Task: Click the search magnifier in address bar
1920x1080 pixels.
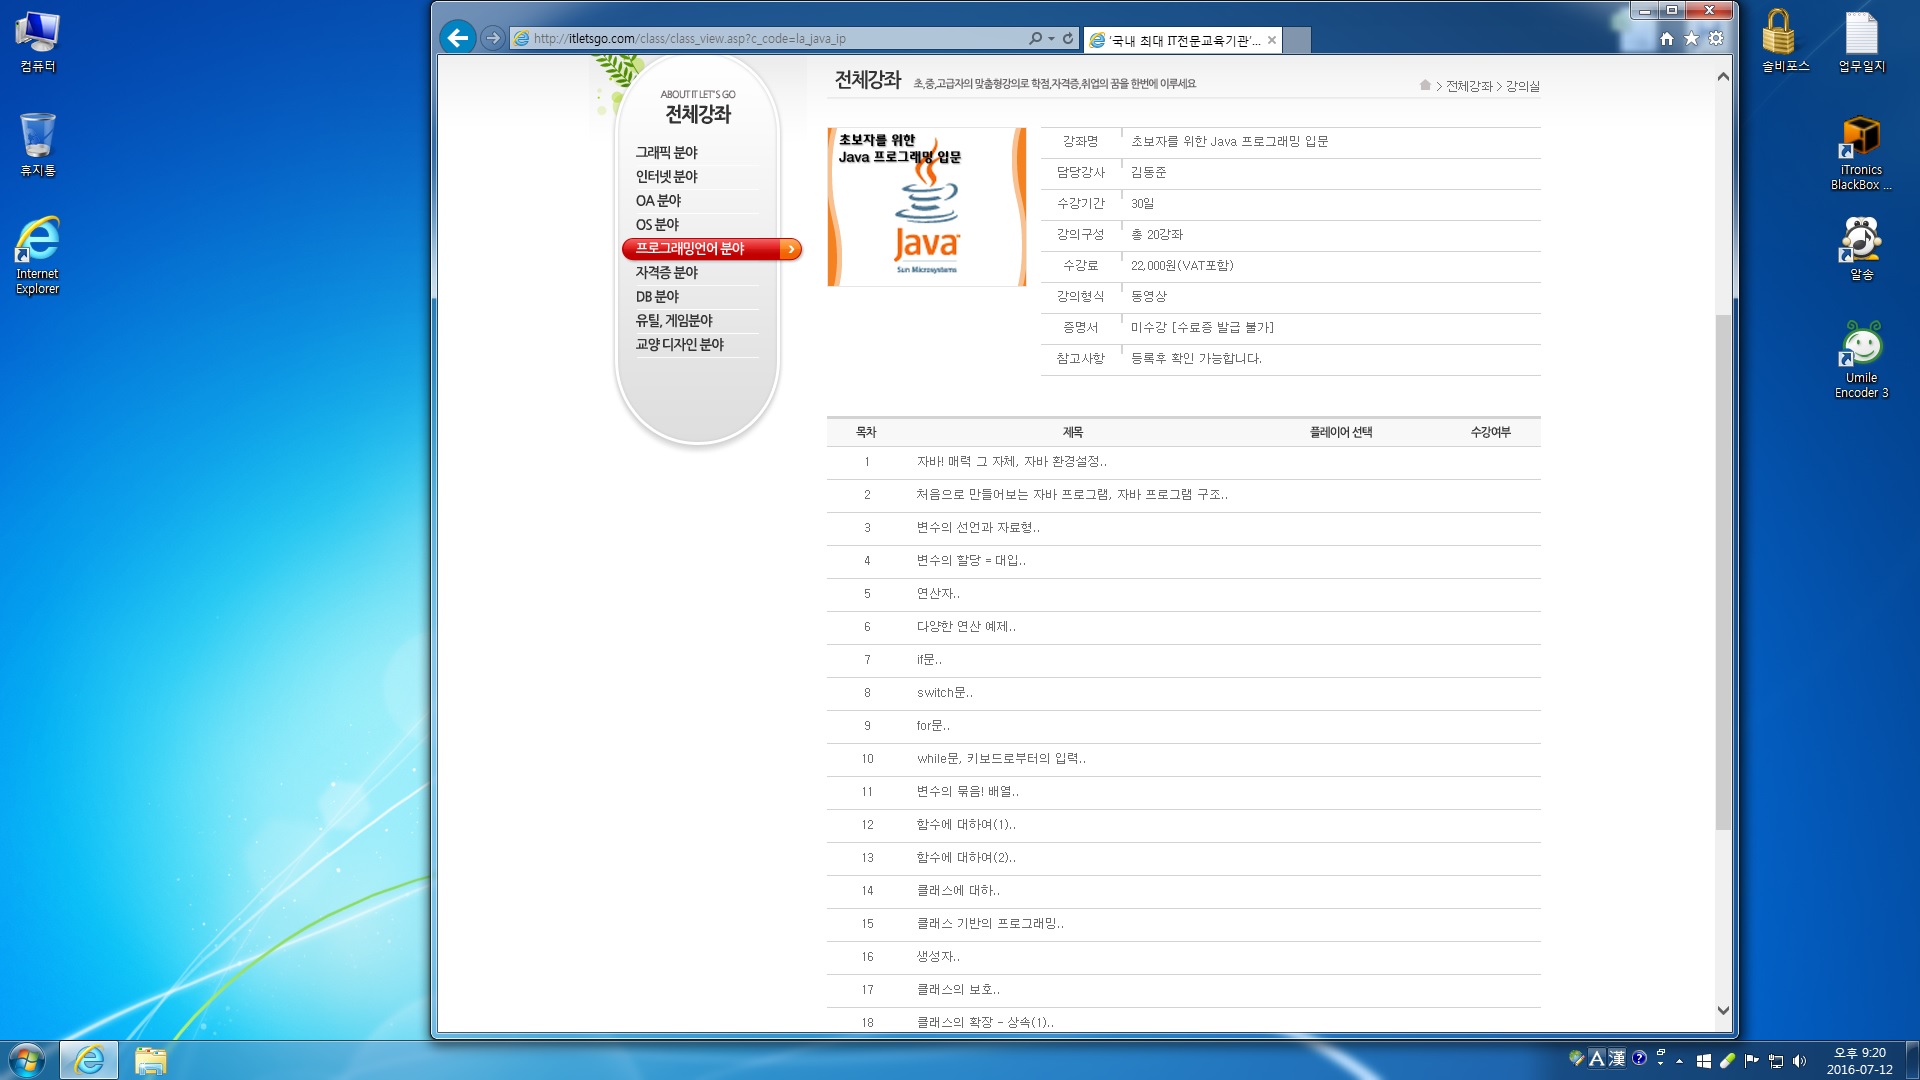Action: [x=1035, y=39]
